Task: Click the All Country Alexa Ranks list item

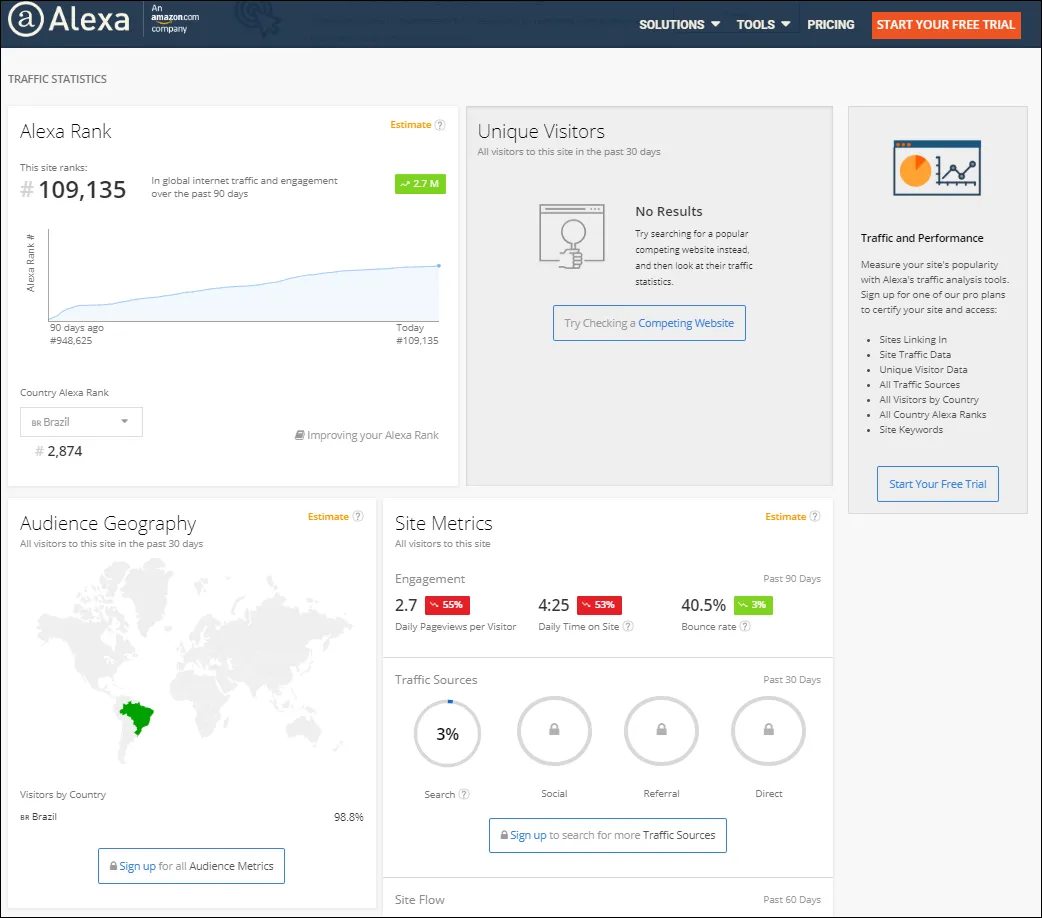Action: [932, 415]
